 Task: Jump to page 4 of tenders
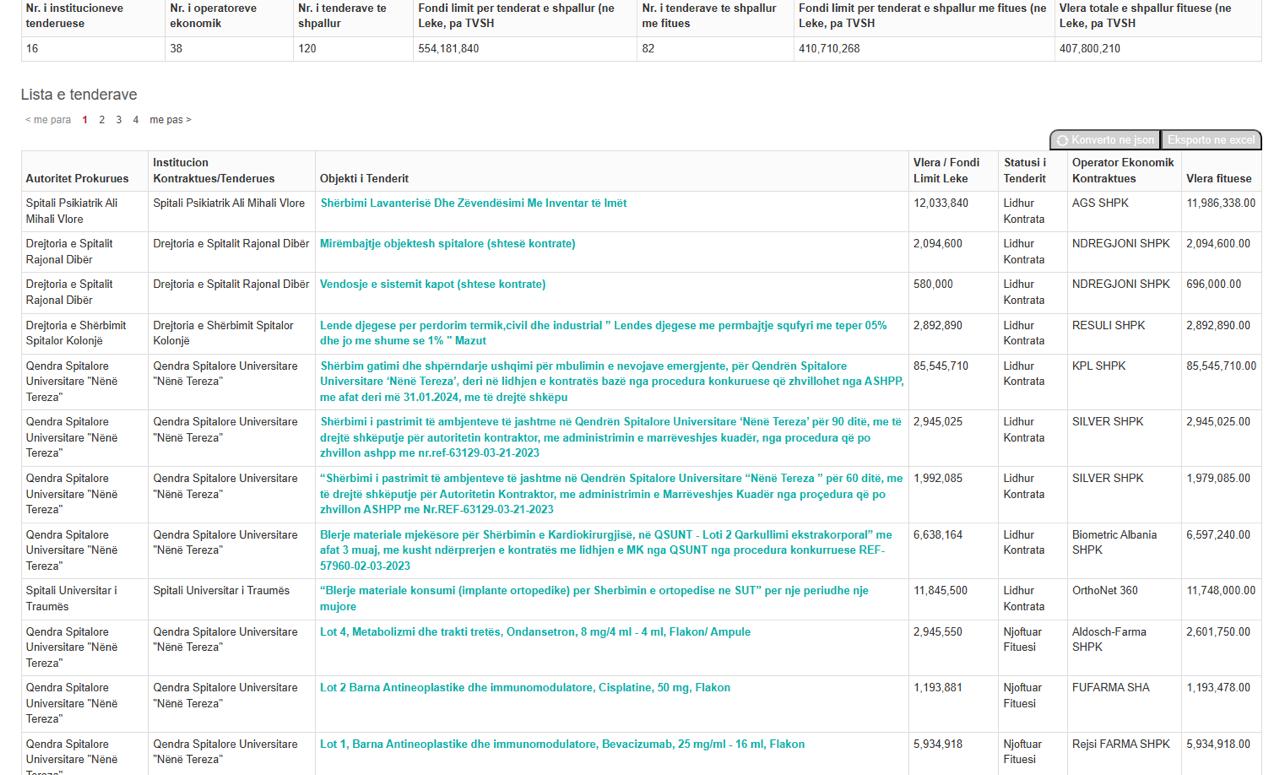135,120
